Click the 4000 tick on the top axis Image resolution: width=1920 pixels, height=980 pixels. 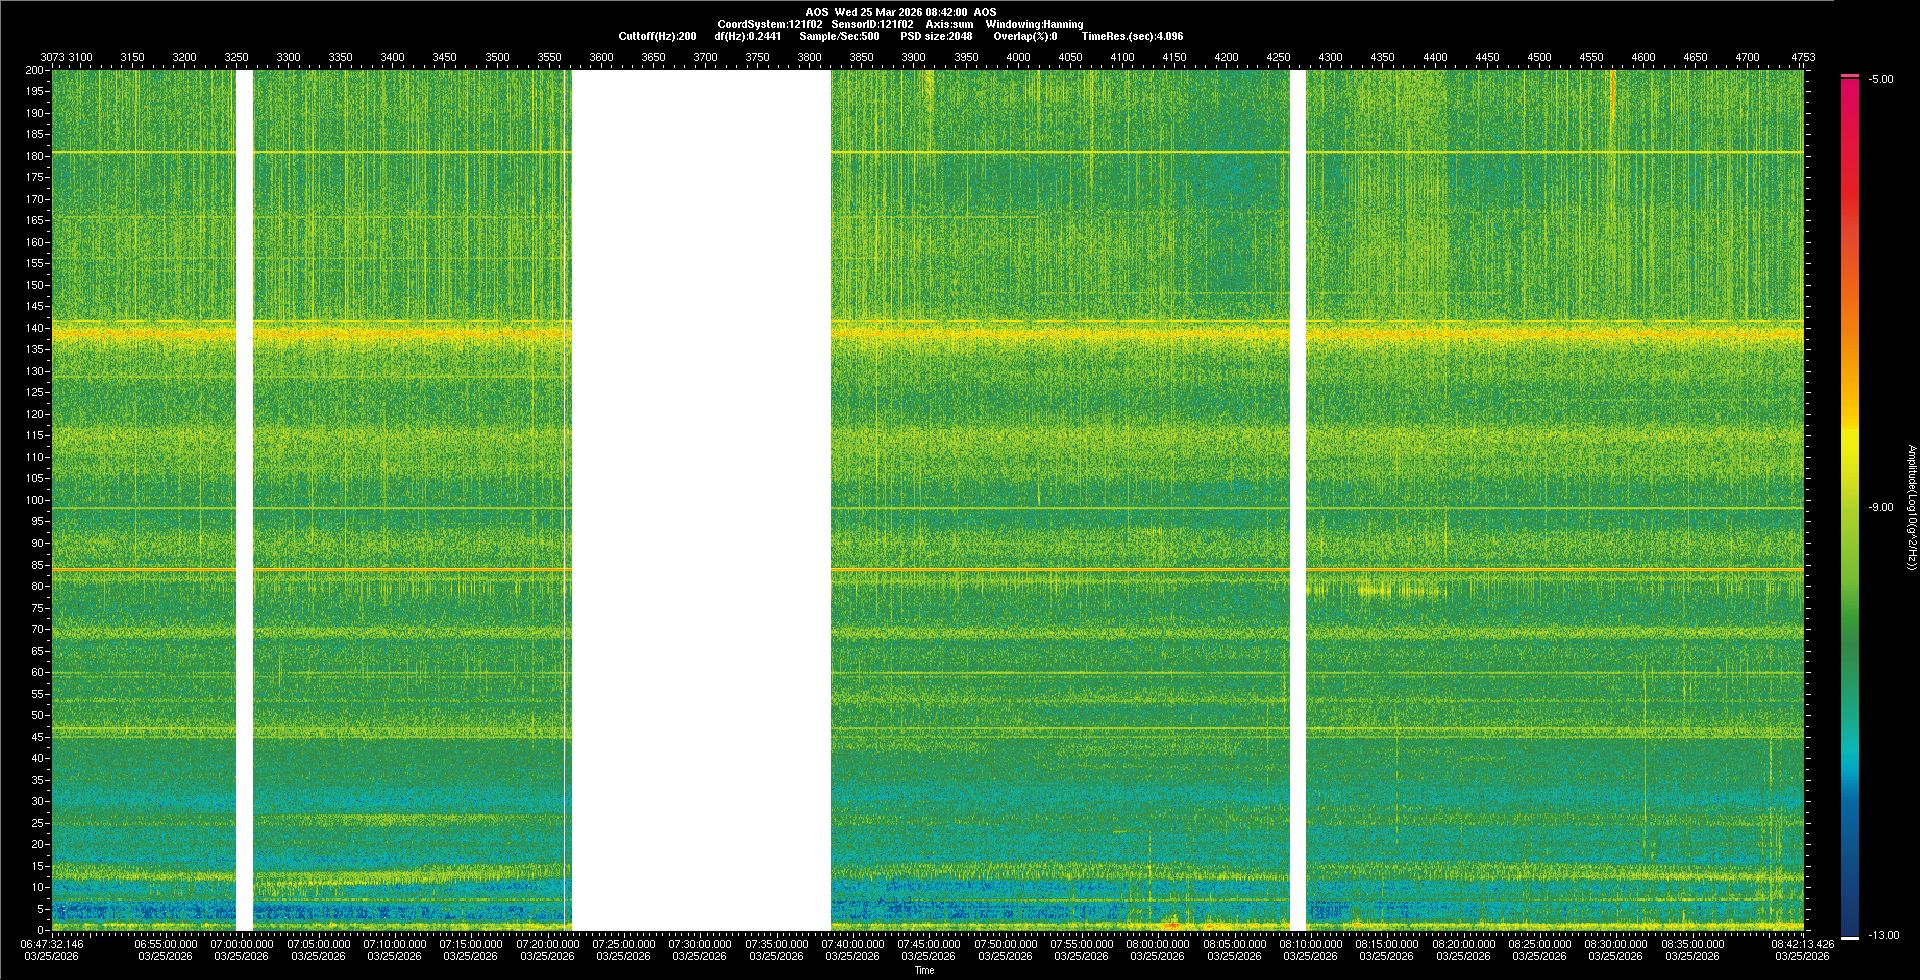click(x=1018, y=57)
